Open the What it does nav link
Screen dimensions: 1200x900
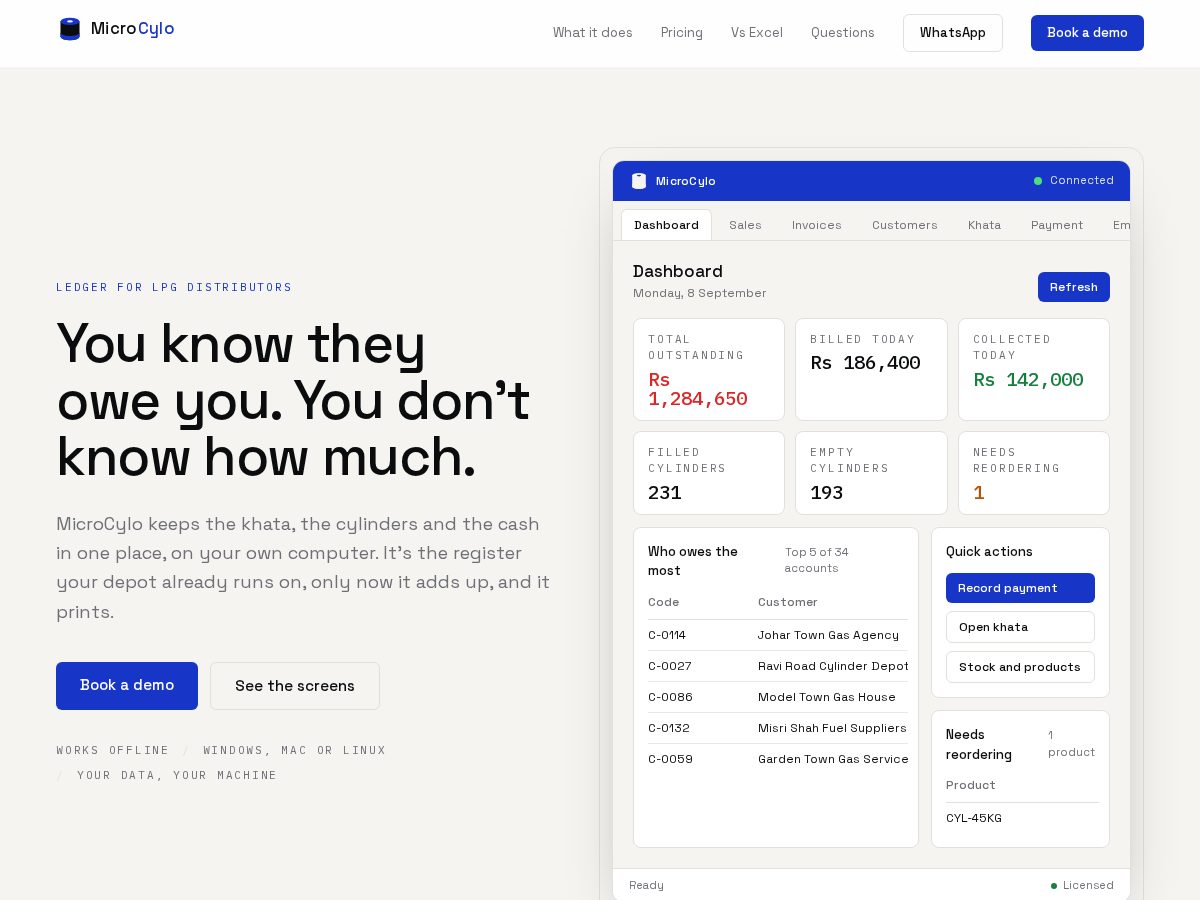point(593,33)
